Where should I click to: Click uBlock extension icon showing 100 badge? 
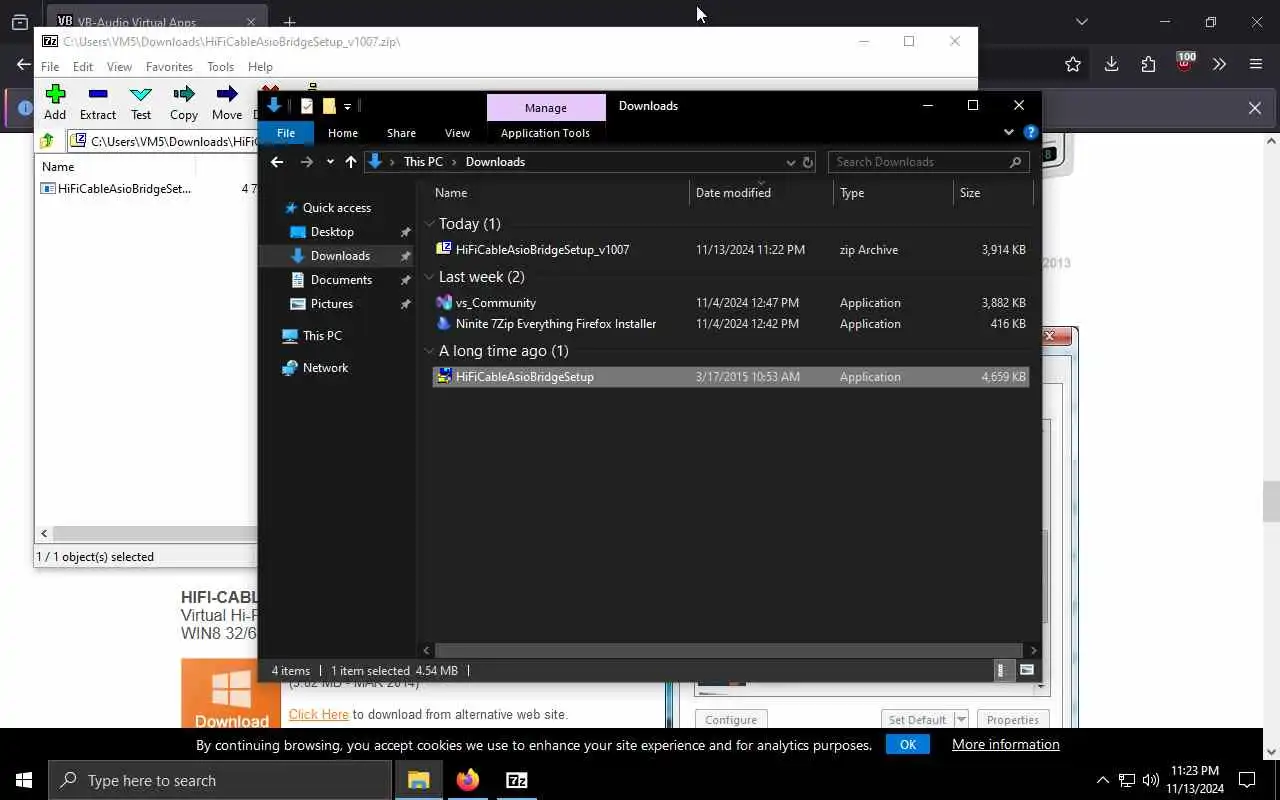click(1184, 63)
